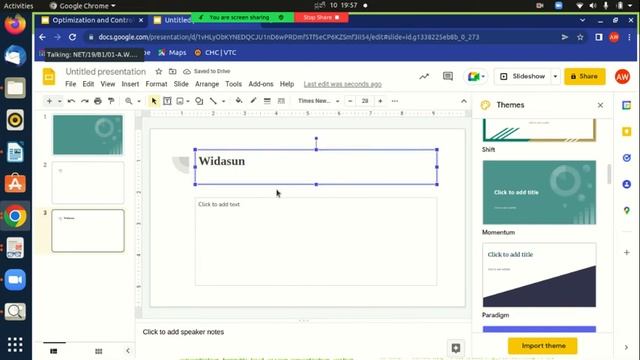Close the Themes panel
This screenshot has width=640, height=360.
coord(600,105)
